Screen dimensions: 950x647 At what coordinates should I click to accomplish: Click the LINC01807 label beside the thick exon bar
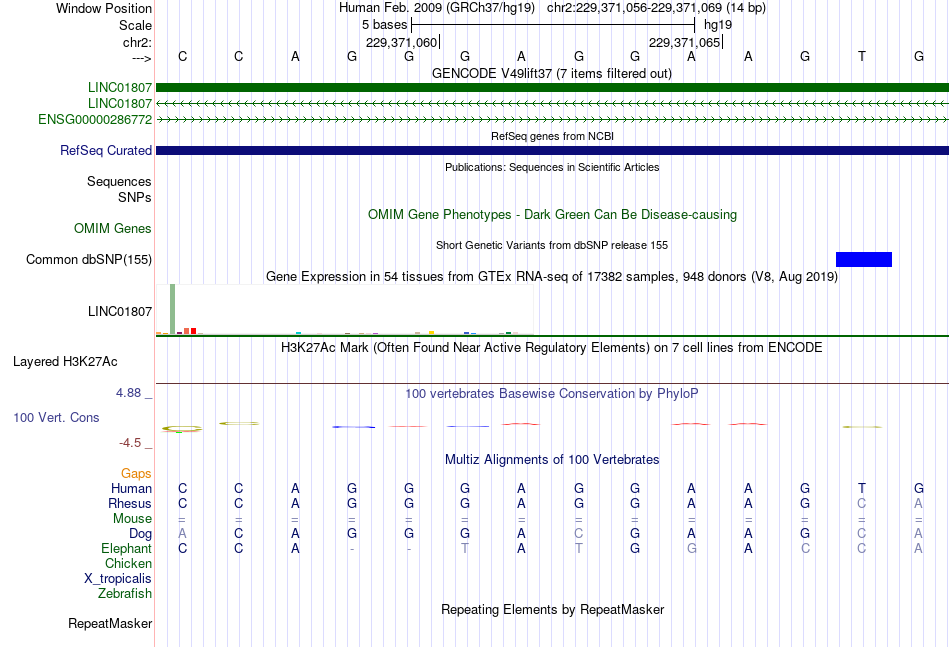click(120, 87)
